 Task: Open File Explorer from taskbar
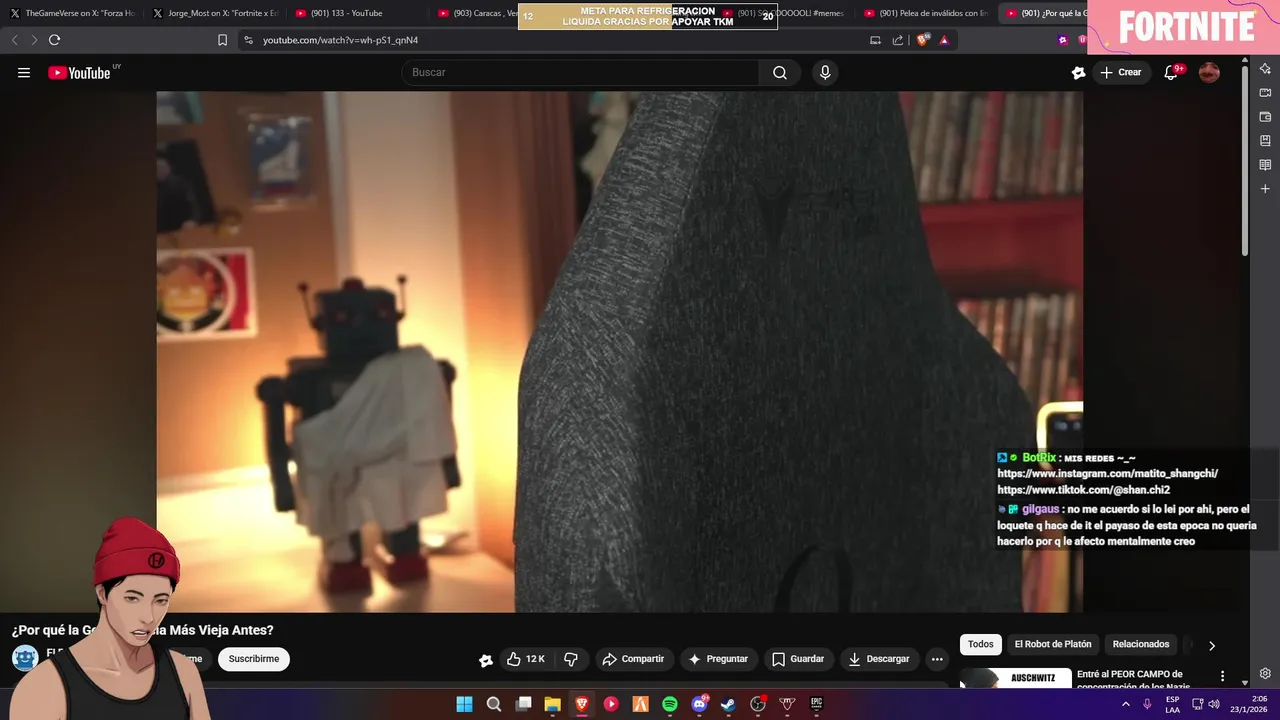pyautogui.click(x=552, y=704)
